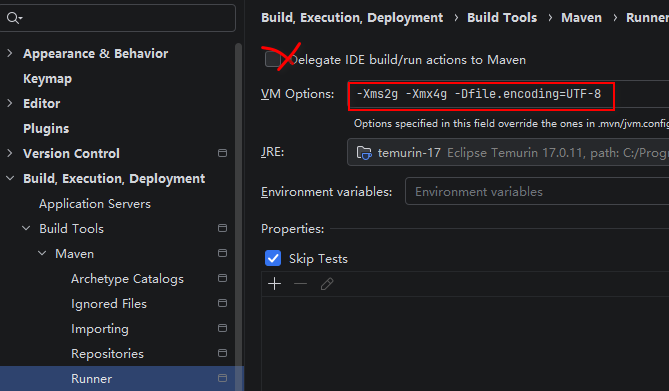Open the JRE temurin-17 dropdown
Viewport: 669px width, 391px height.
508,152
